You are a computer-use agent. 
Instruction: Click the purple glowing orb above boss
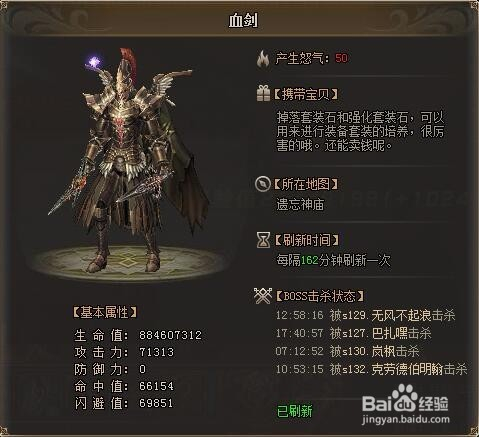pos(94,62)
